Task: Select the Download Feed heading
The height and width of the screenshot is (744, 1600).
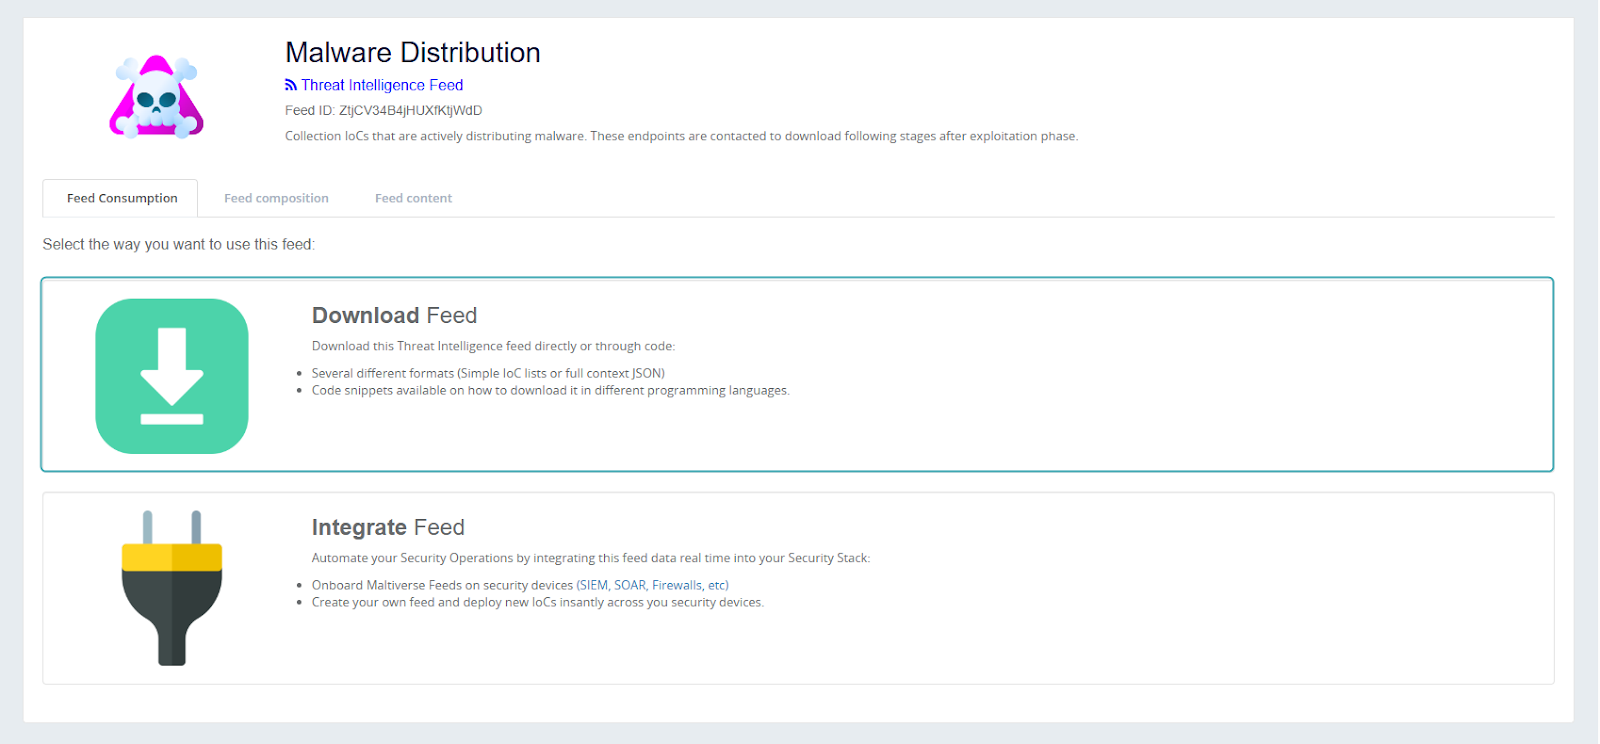Action: click(x=394, y=316)
